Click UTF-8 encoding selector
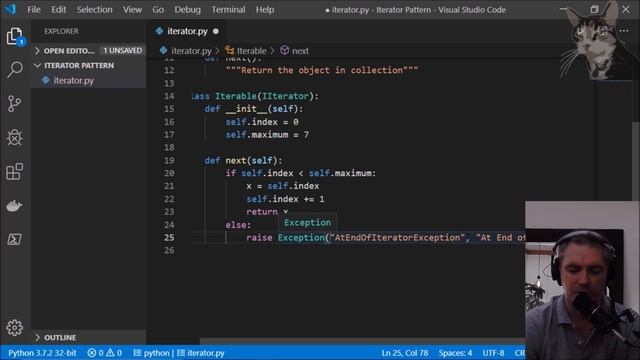Image resolution: width=640 pixels, height=360 pixels. (493, 353)
